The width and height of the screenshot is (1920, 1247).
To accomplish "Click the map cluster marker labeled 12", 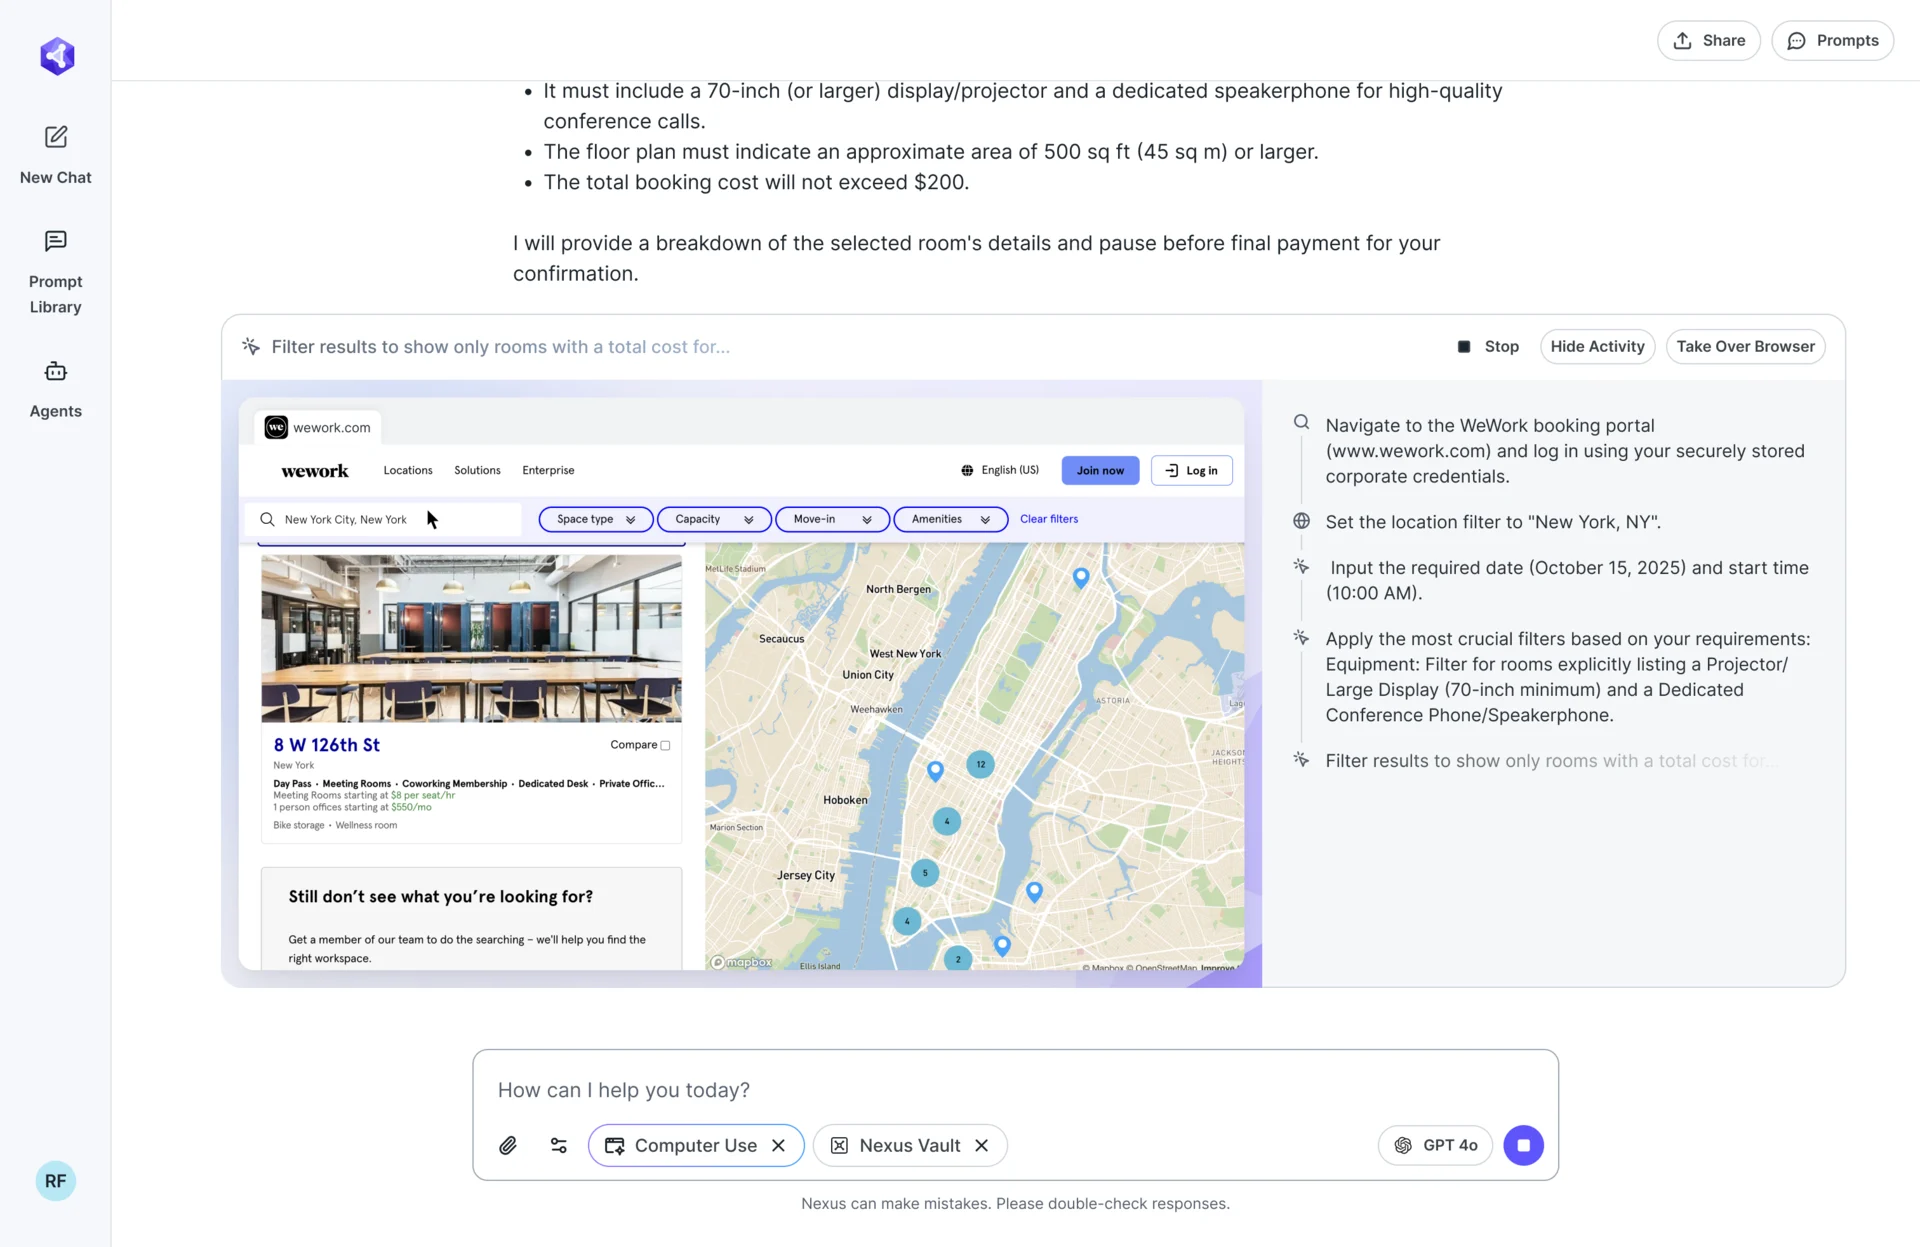I will coord(981,764).
